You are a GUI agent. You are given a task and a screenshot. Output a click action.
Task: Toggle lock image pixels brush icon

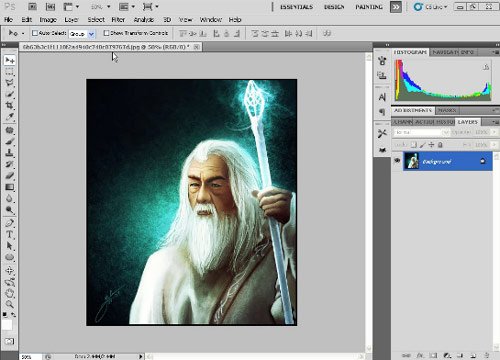pyautogui.click(x=422, y=145)
